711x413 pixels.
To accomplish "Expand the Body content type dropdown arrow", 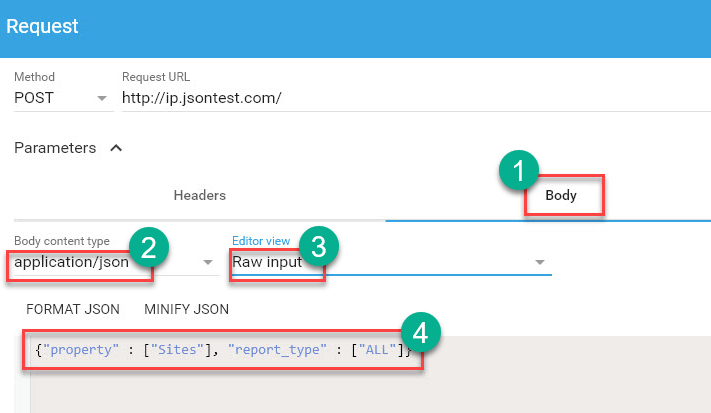I will pyautogui.click(x=209, y=262).
